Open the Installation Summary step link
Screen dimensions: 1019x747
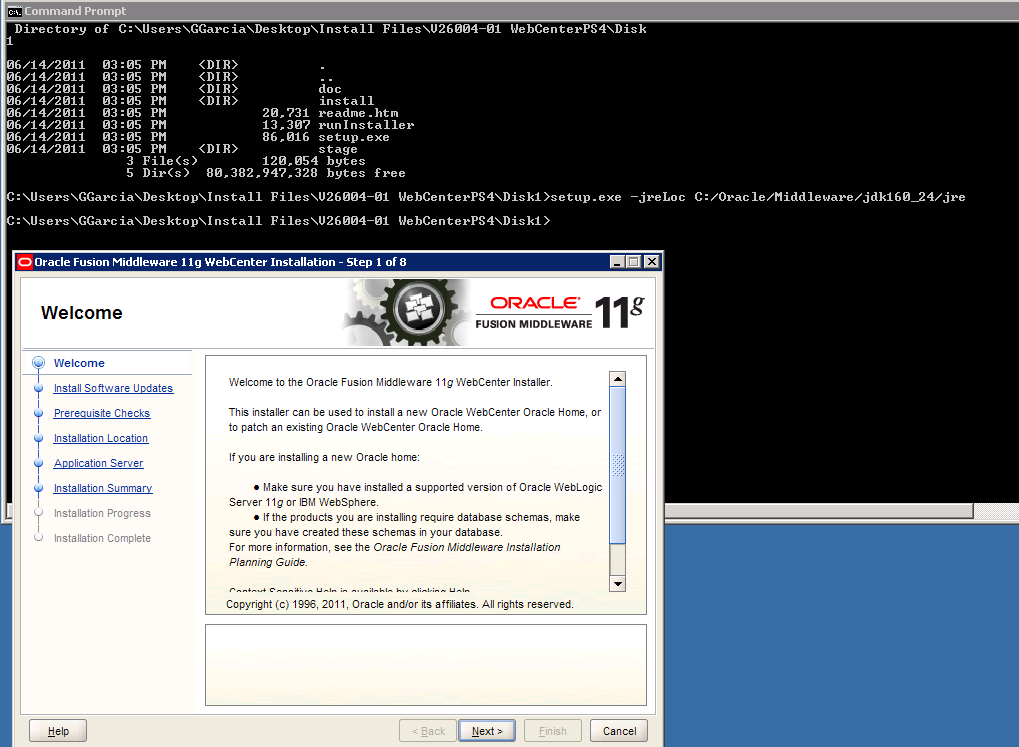pyautogui.click(x=102, y=488)
